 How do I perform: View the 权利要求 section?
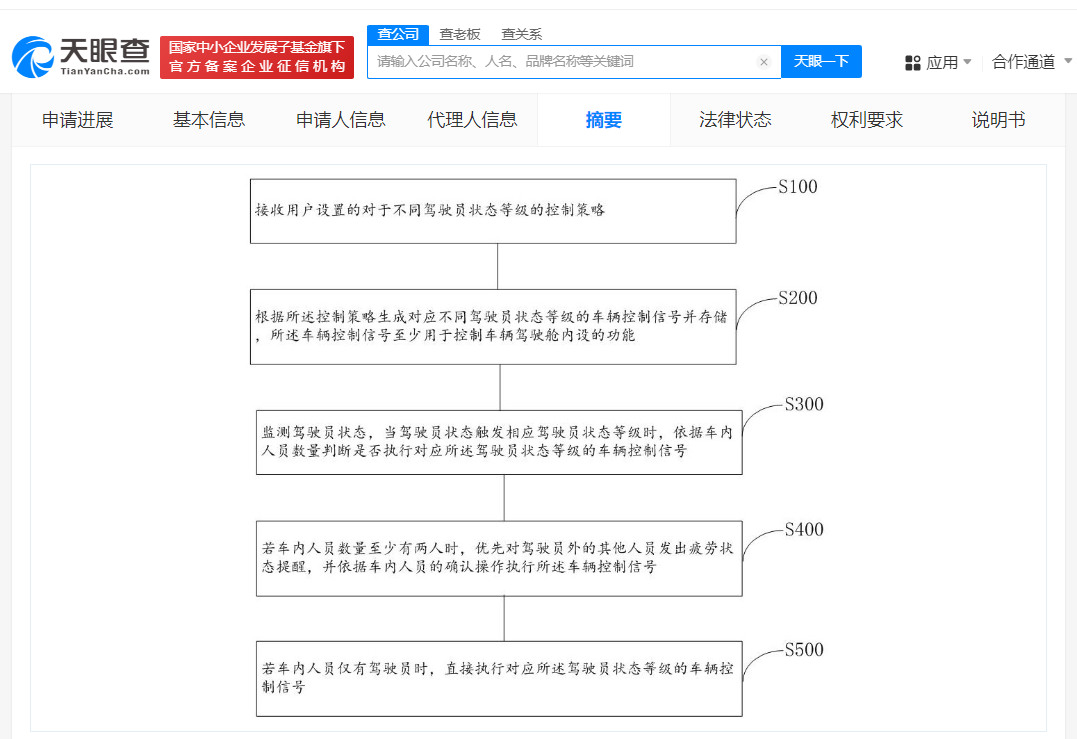pyautogui.click(x=866, y=119)
